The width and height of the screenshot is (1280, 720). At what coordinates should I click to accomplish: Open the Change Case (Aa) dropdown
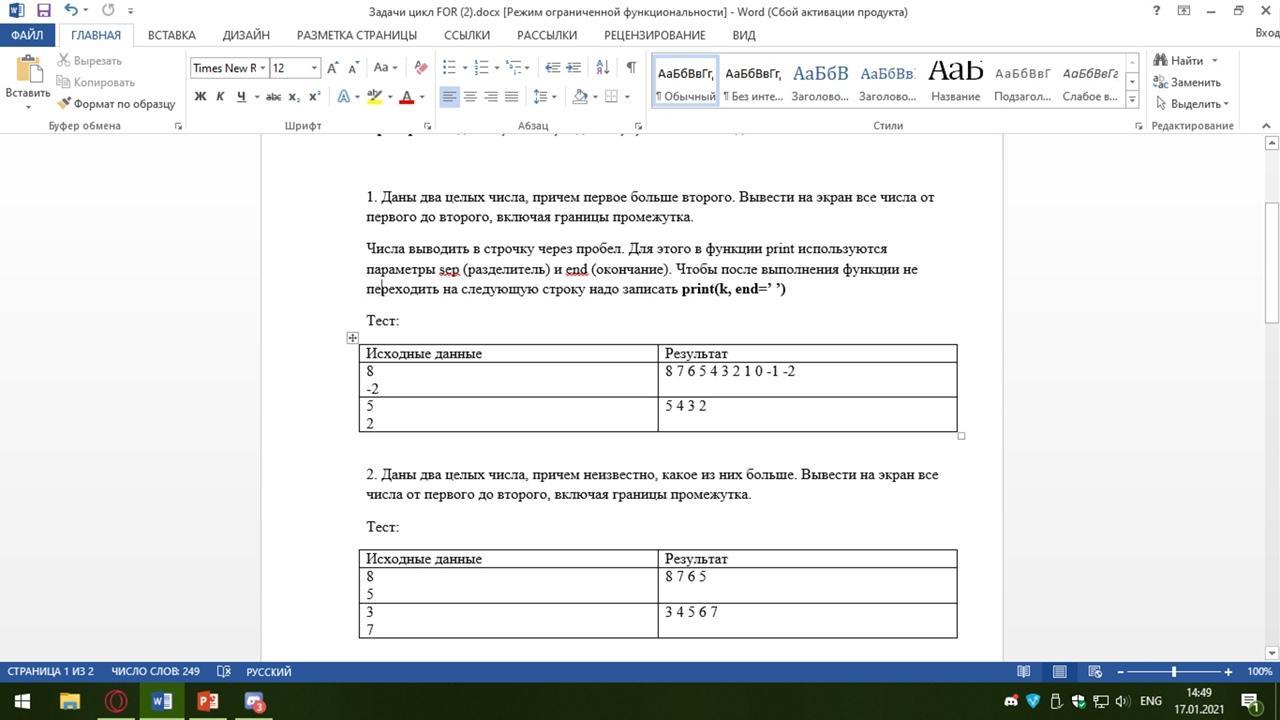(x=385, y=68)
